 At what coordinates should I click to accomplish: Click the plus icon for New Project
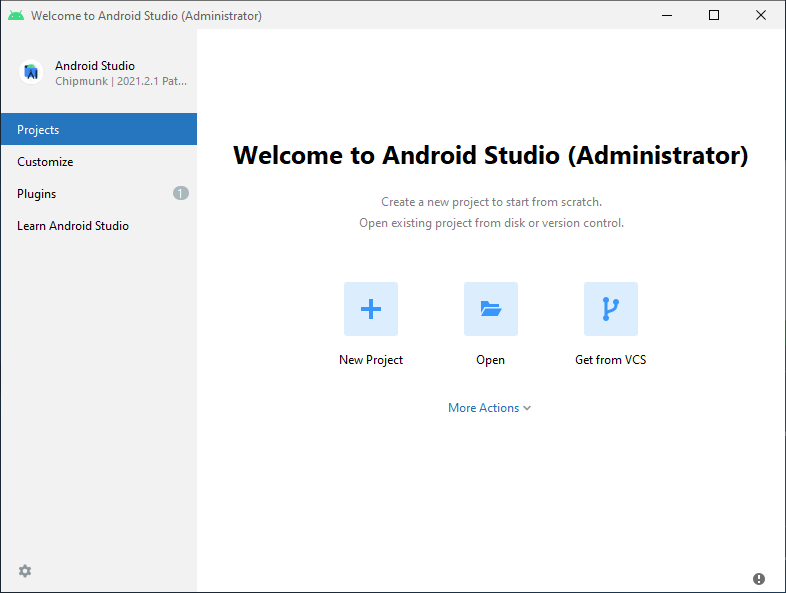point(371,309)
